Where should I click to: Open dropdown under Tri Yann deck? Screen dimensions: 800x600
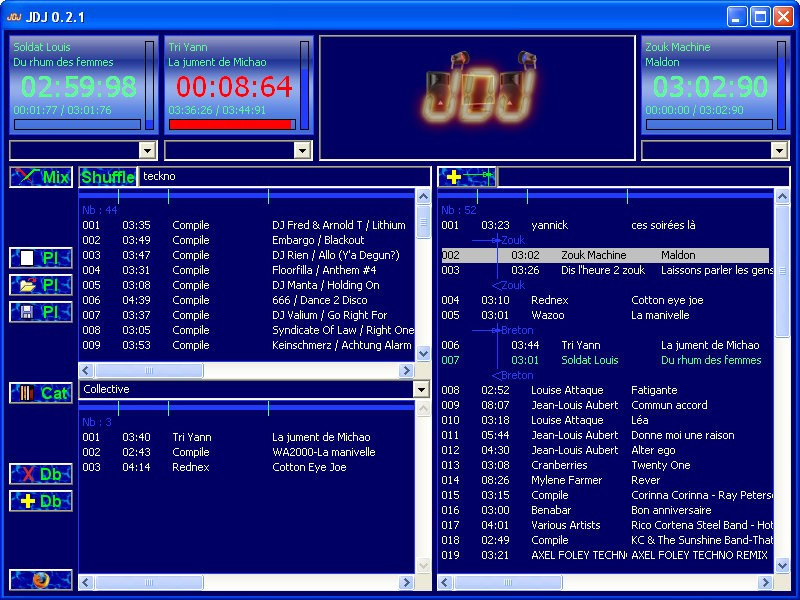303,151
